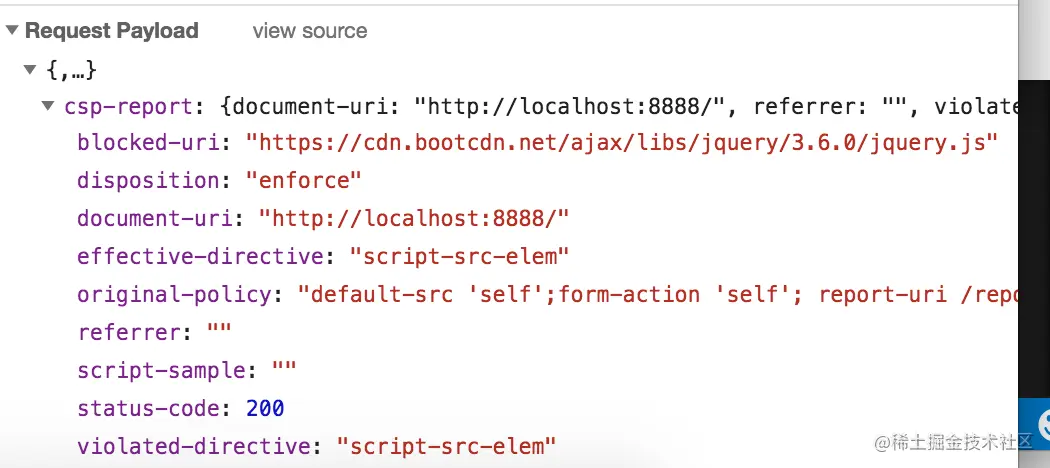Click the "http://localhost:8888/" document-uri value

413,218
